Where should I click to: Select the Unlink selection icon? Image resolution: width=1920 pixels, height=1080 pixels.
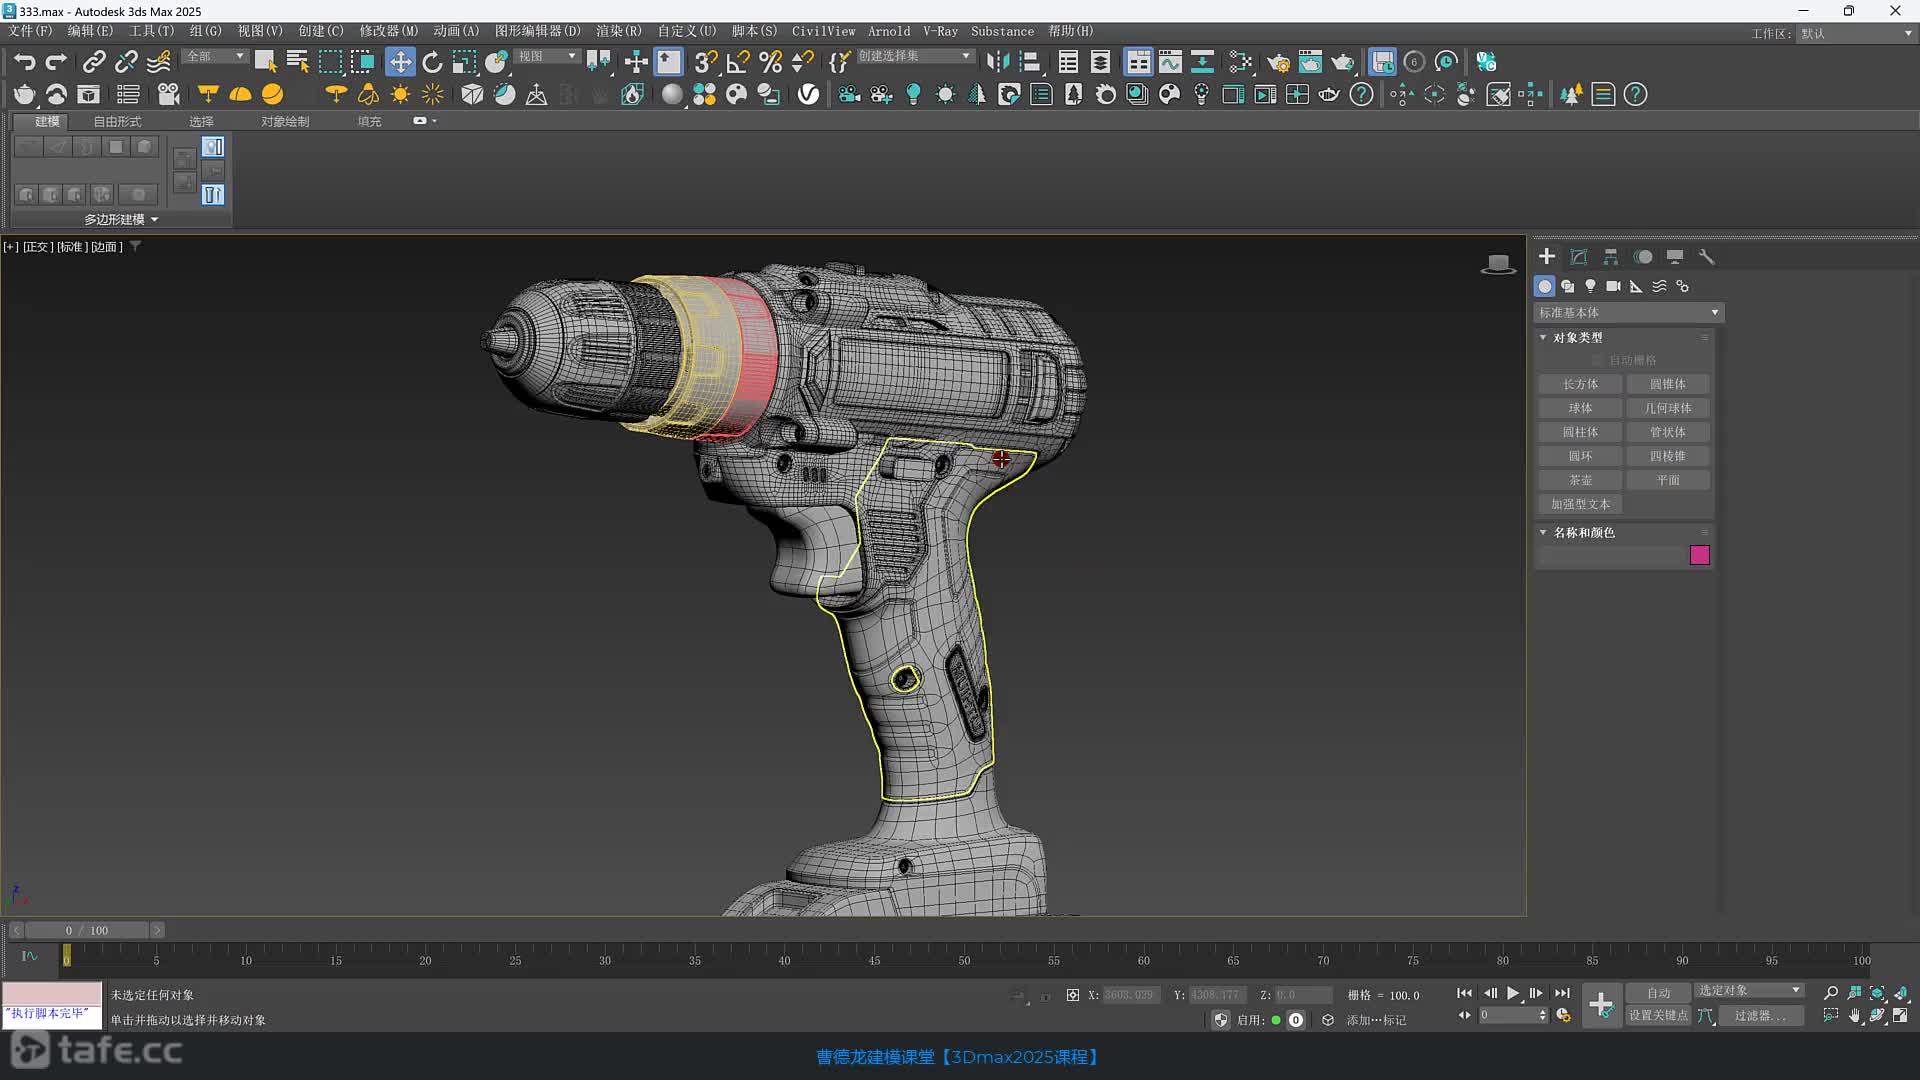[126, 62]
